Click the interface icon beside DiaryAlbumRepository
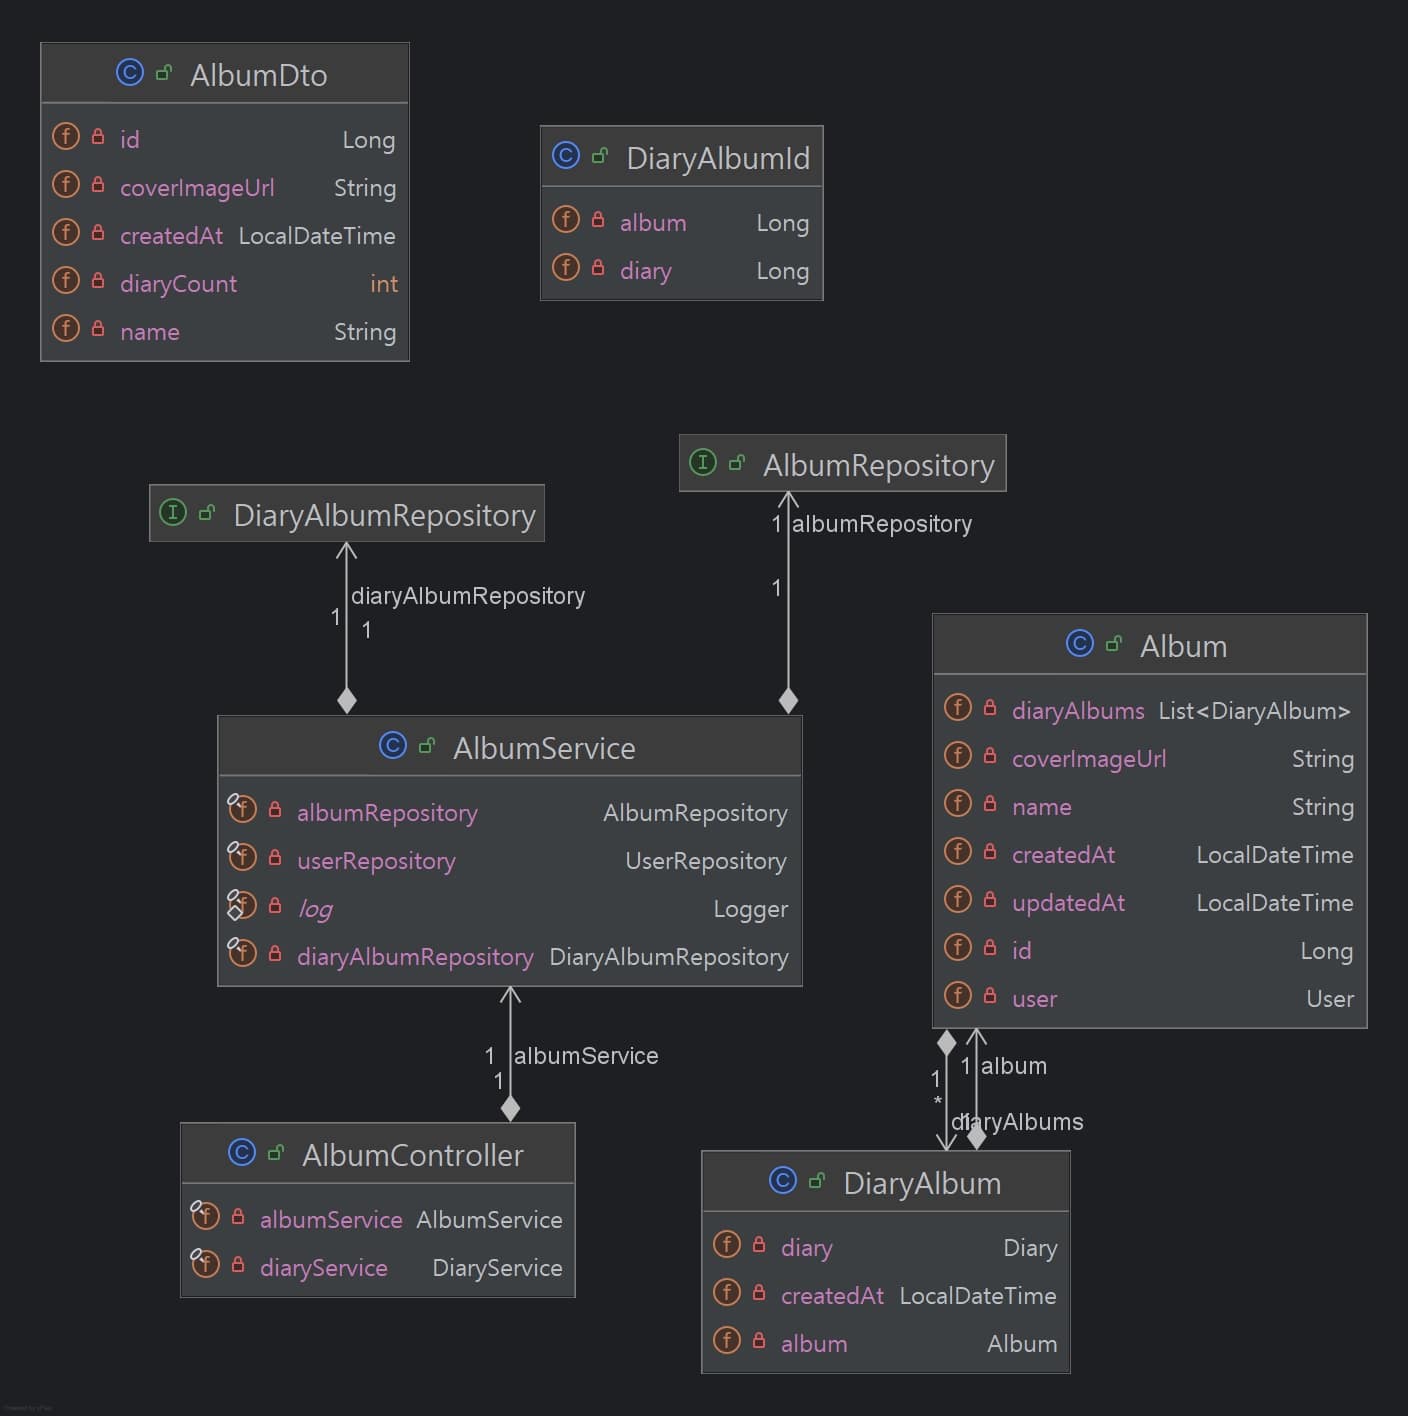The height and width of the screenshot is (1416, 1408). 173,513
